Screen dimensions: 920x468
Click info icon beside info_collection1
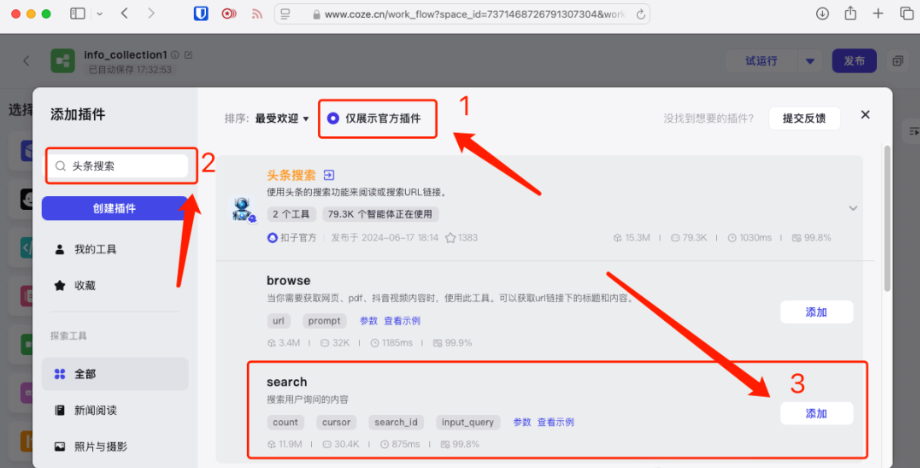click(175, 55)
